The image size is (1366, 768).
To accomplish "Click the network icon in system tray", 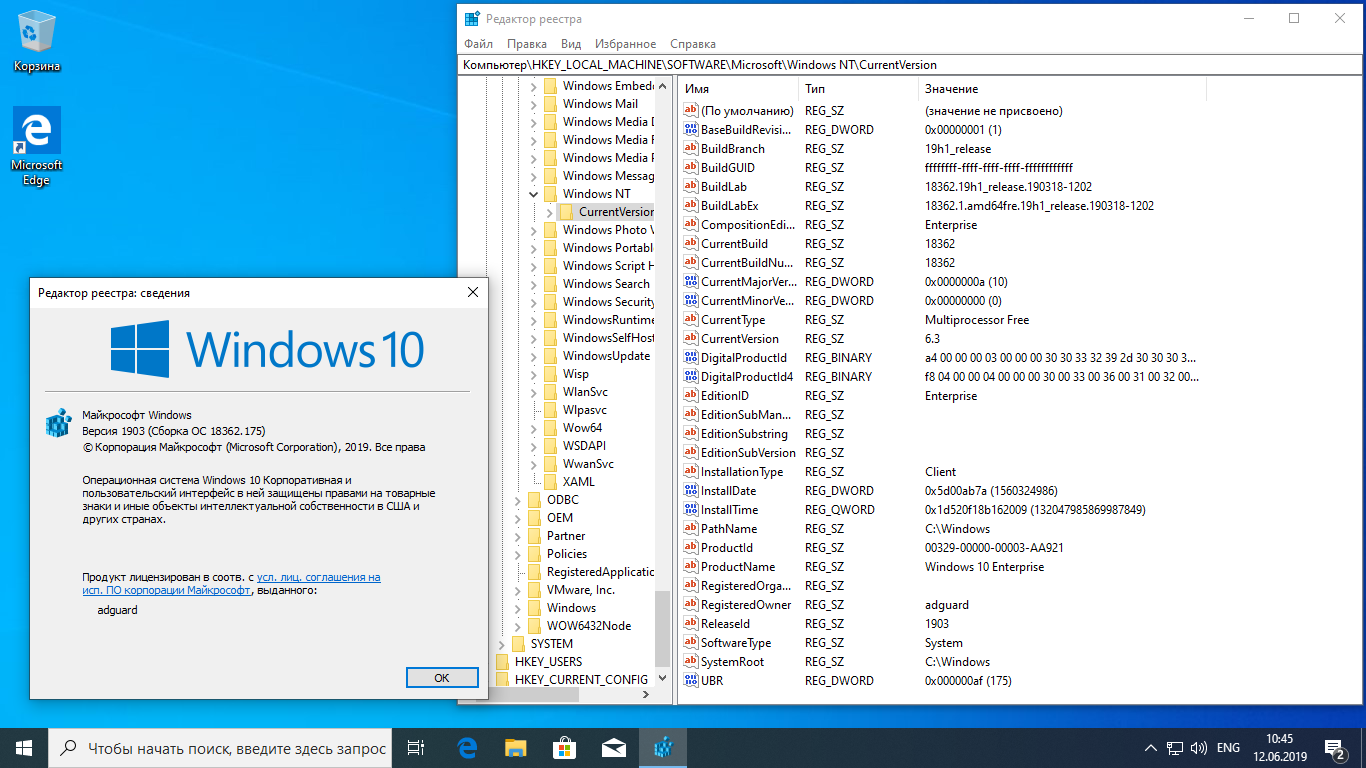I will click(x=1175, y=748).
